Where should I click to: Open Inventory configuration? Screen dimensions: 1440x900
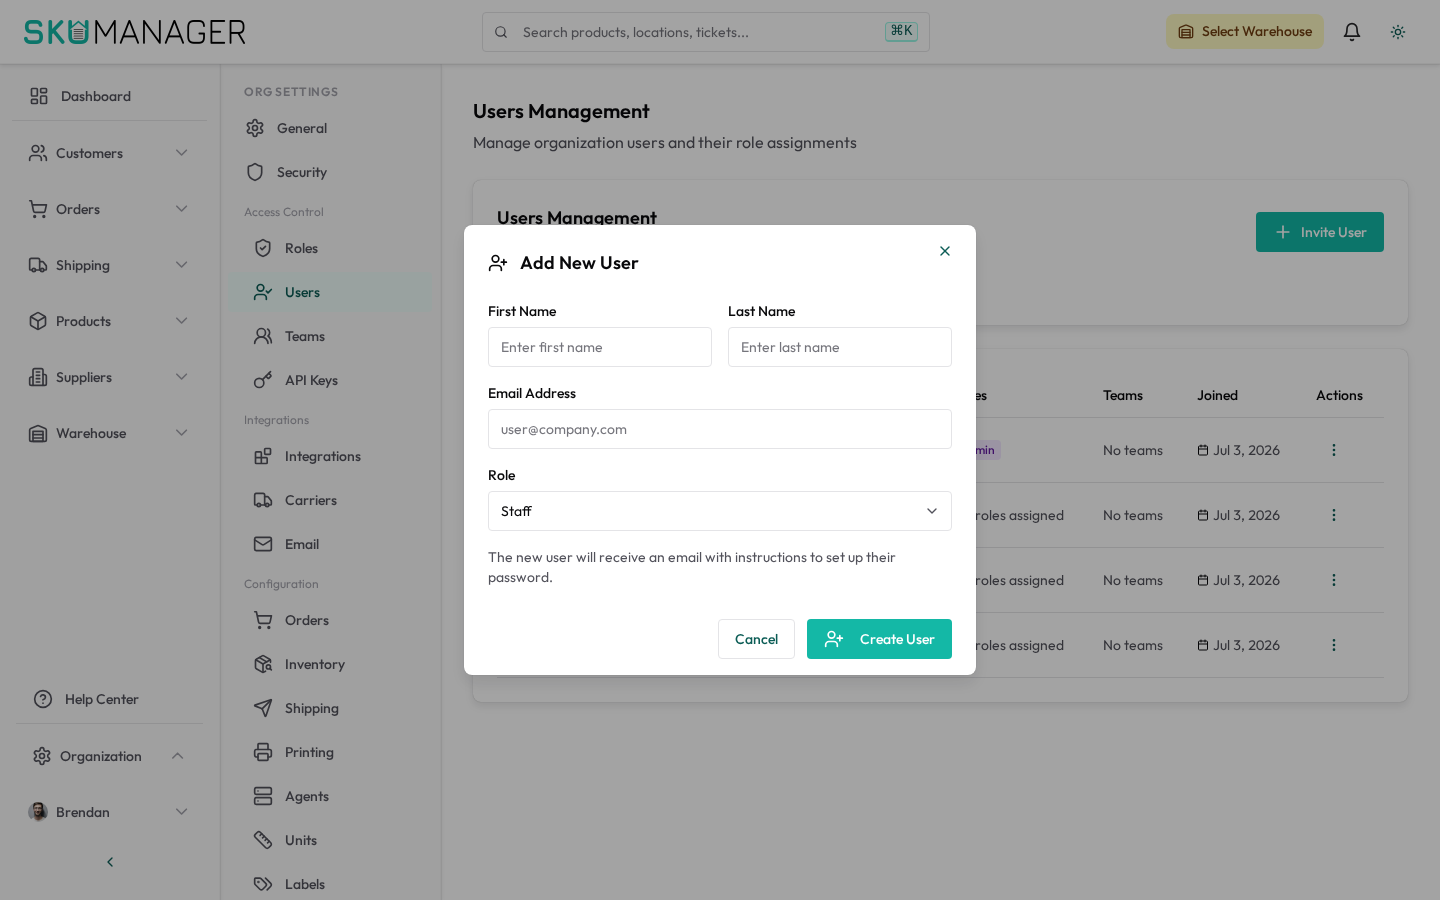click(x=331, y=664)
